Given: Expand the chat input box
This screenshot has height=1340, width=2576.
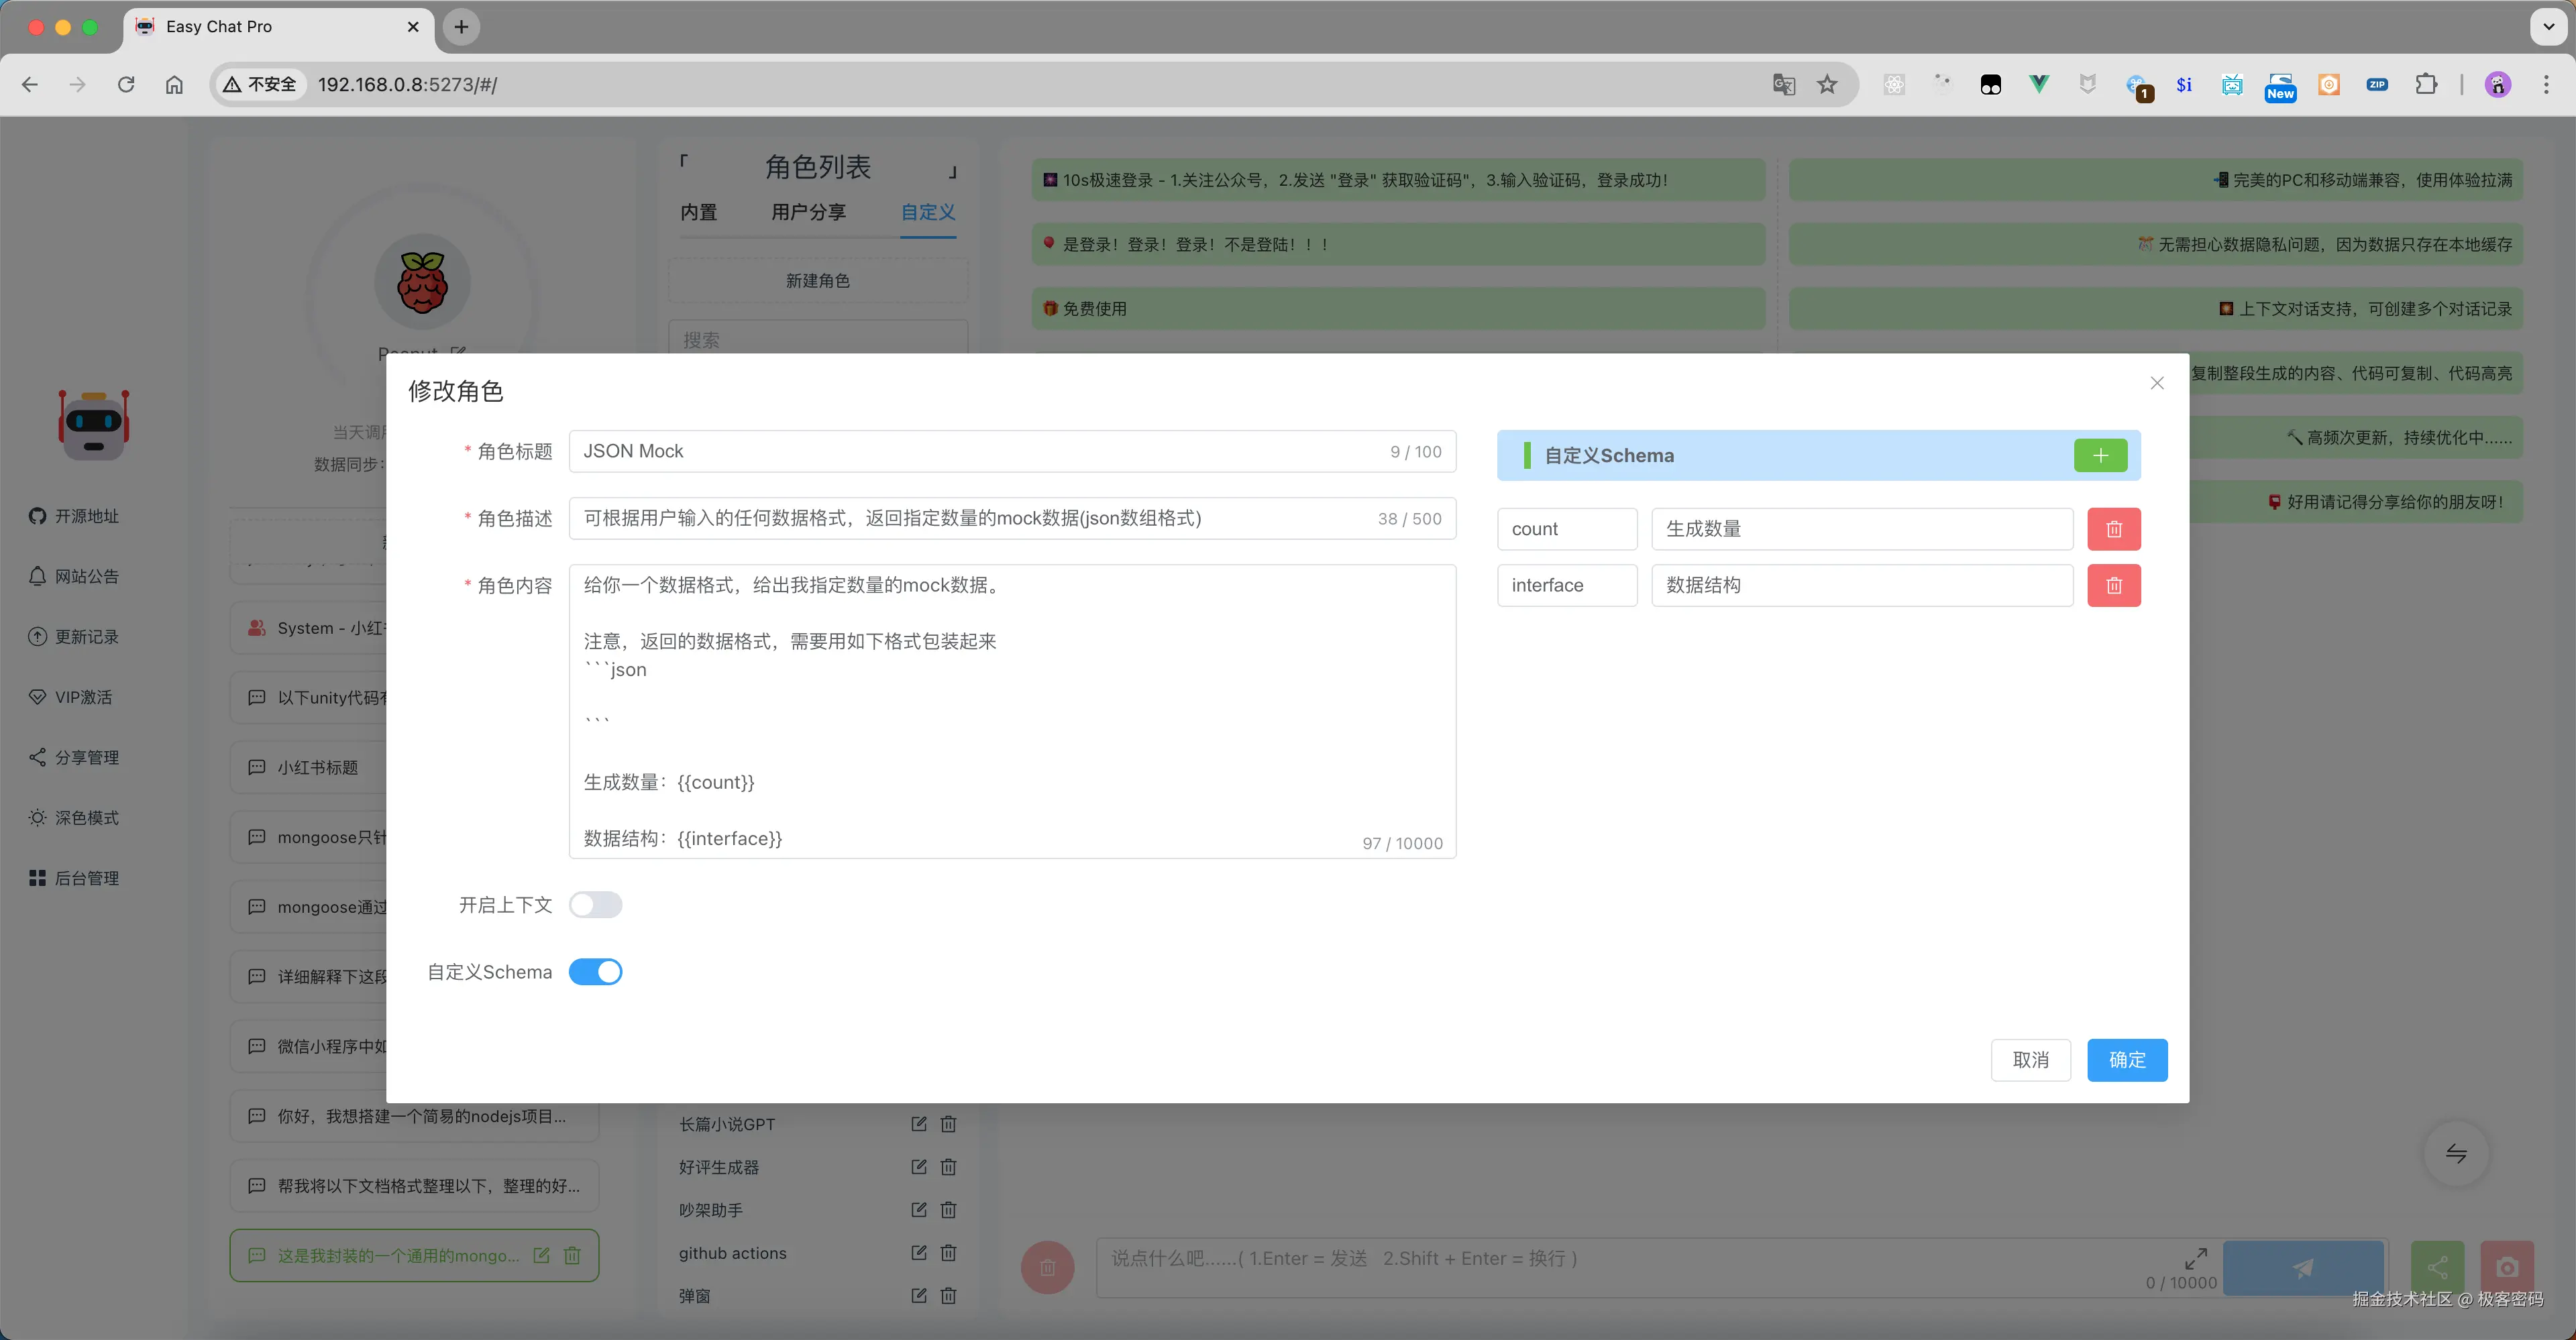Looking at the screenshot, I should coord(2195,1257).
